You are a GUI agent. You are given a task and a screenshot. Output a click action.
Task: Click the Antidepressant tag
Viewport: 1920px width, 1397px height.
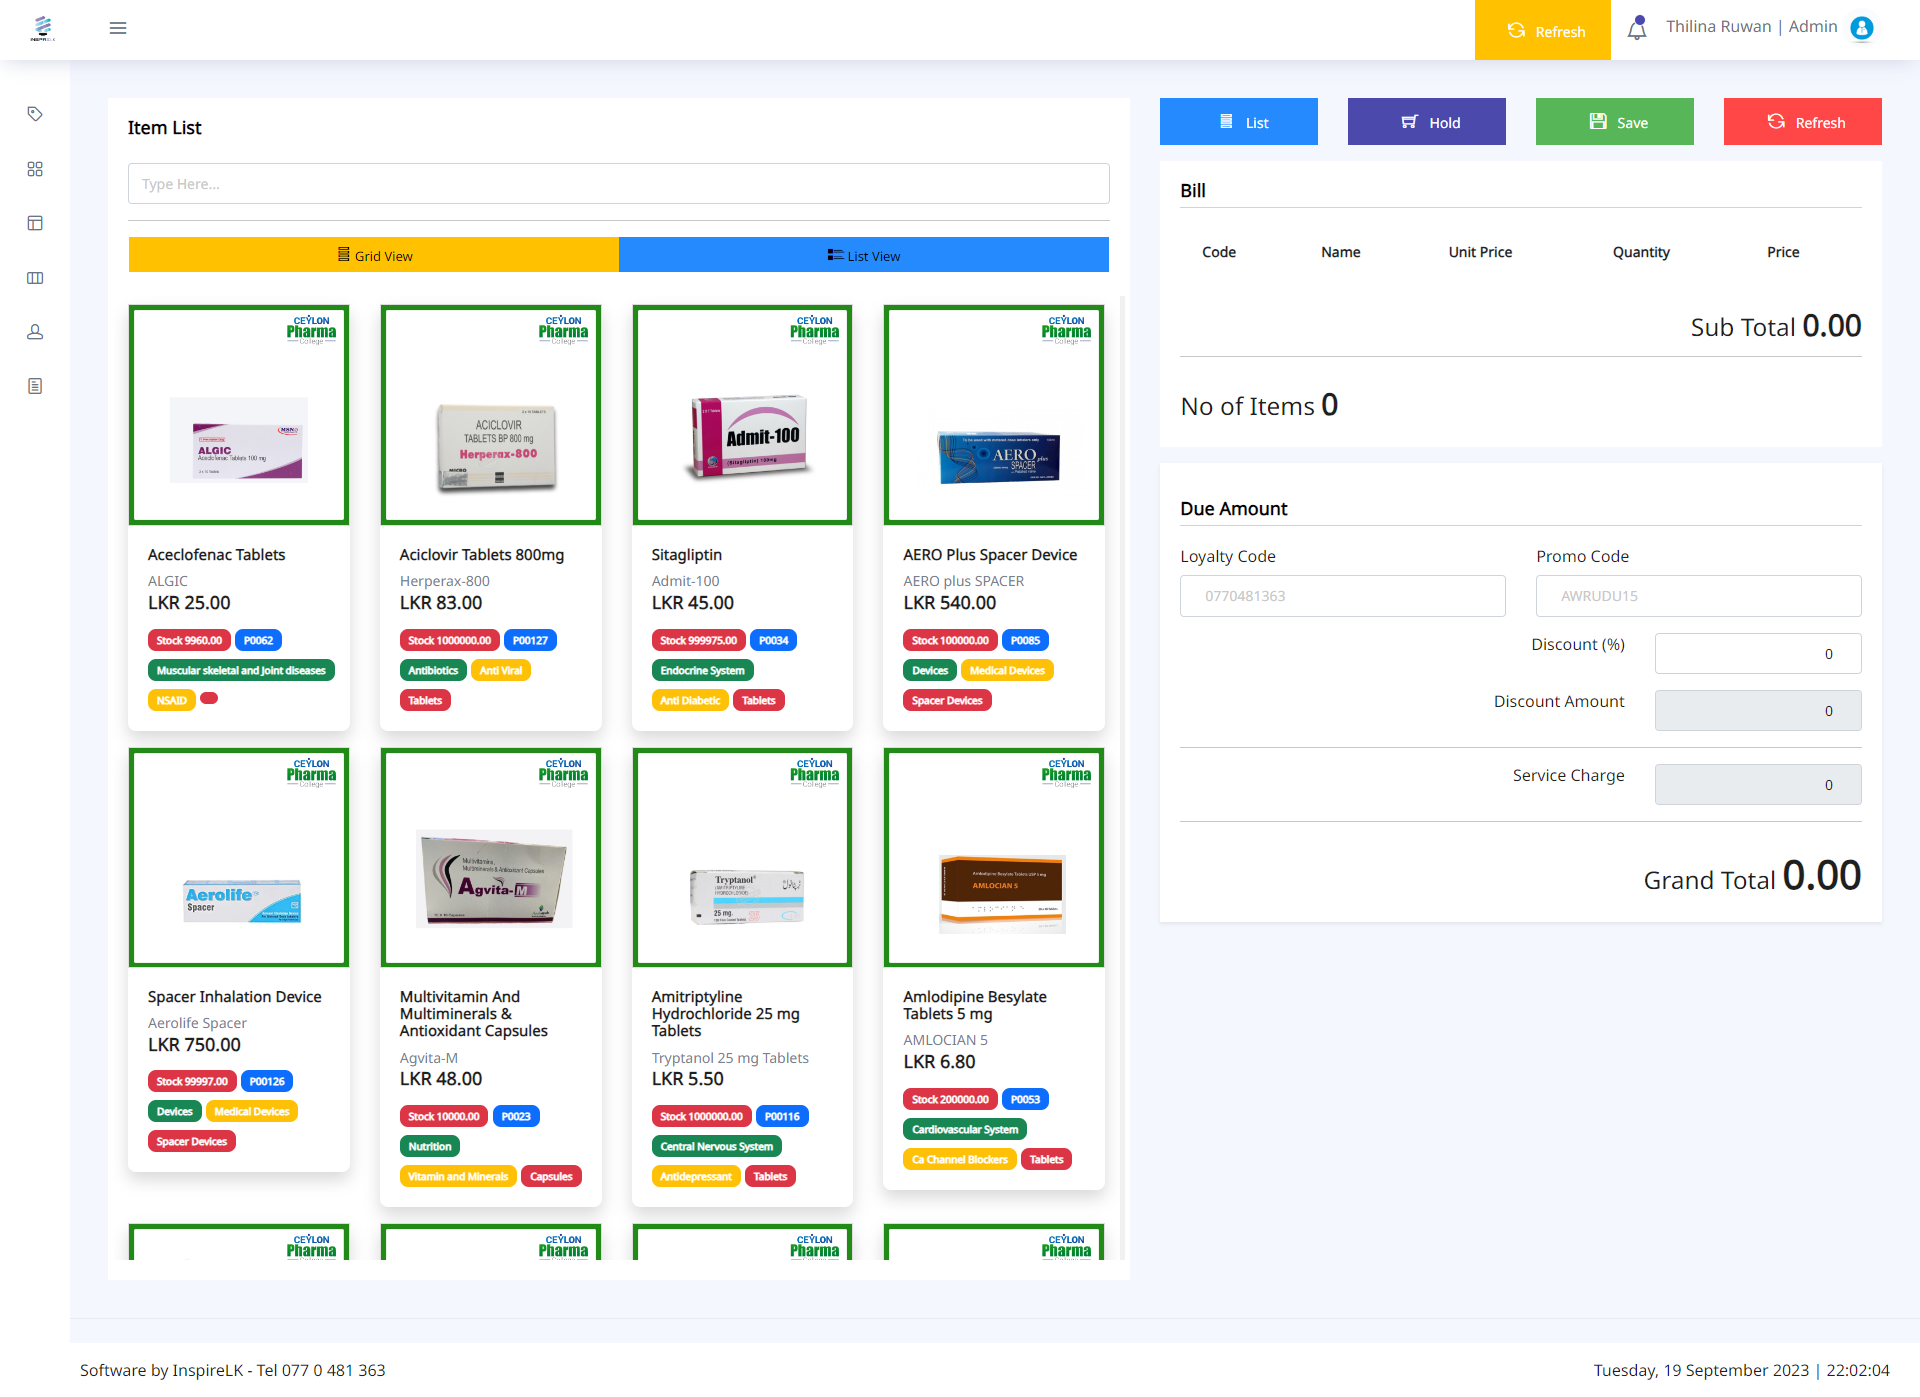(696, 1177)
